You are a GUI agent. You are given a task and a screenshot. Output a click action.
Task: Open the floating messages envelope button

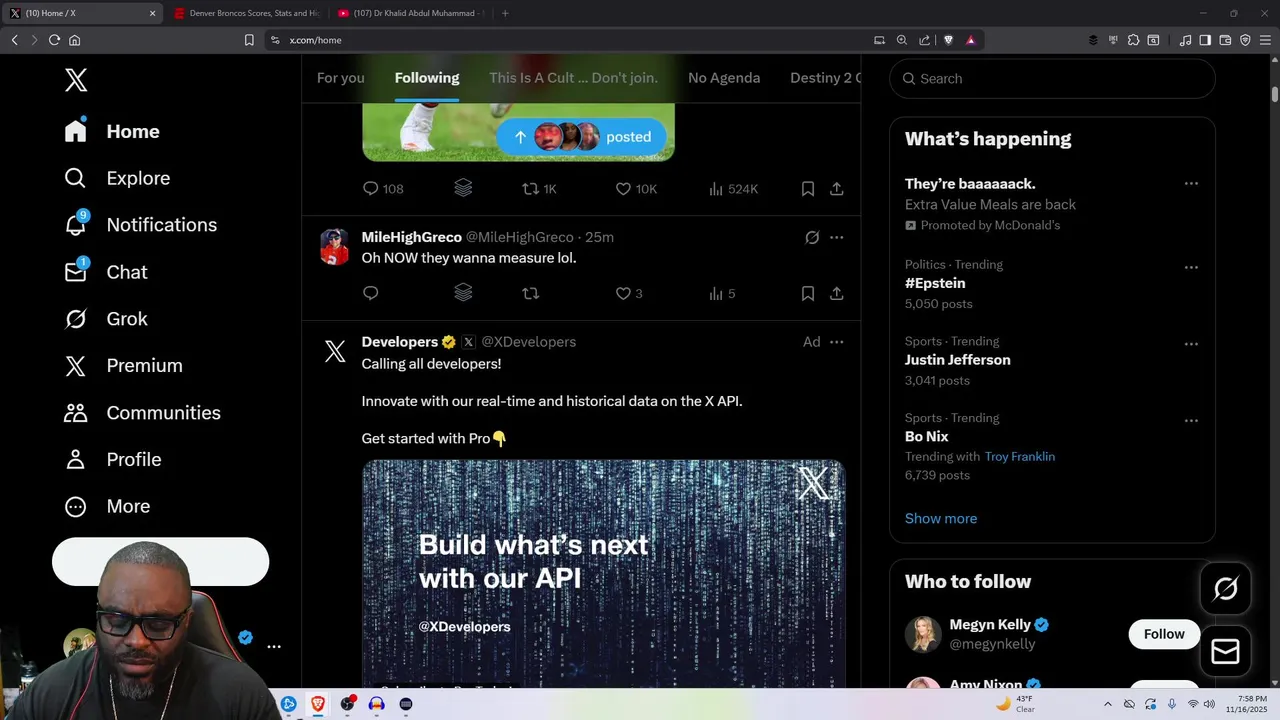[x=1225, y=652]
